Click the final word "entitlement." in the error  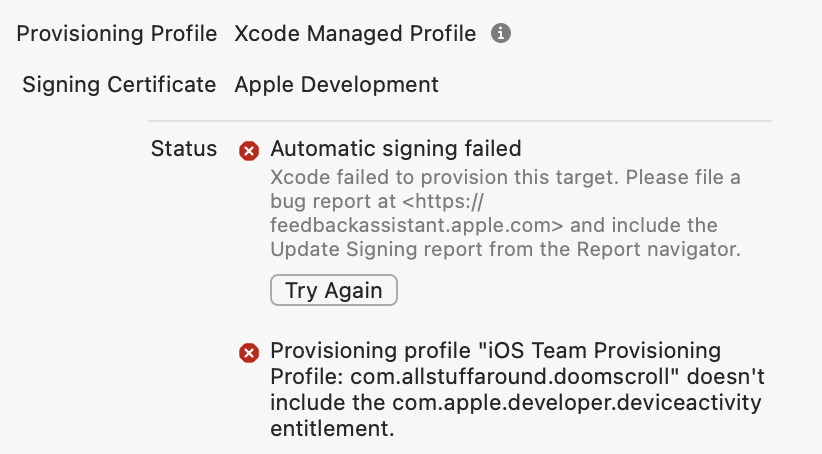[x=332, y=429]
